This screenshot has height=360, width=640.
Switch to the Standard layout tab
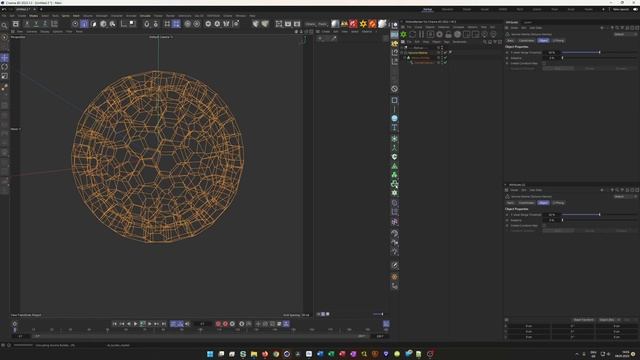[447, 9]
